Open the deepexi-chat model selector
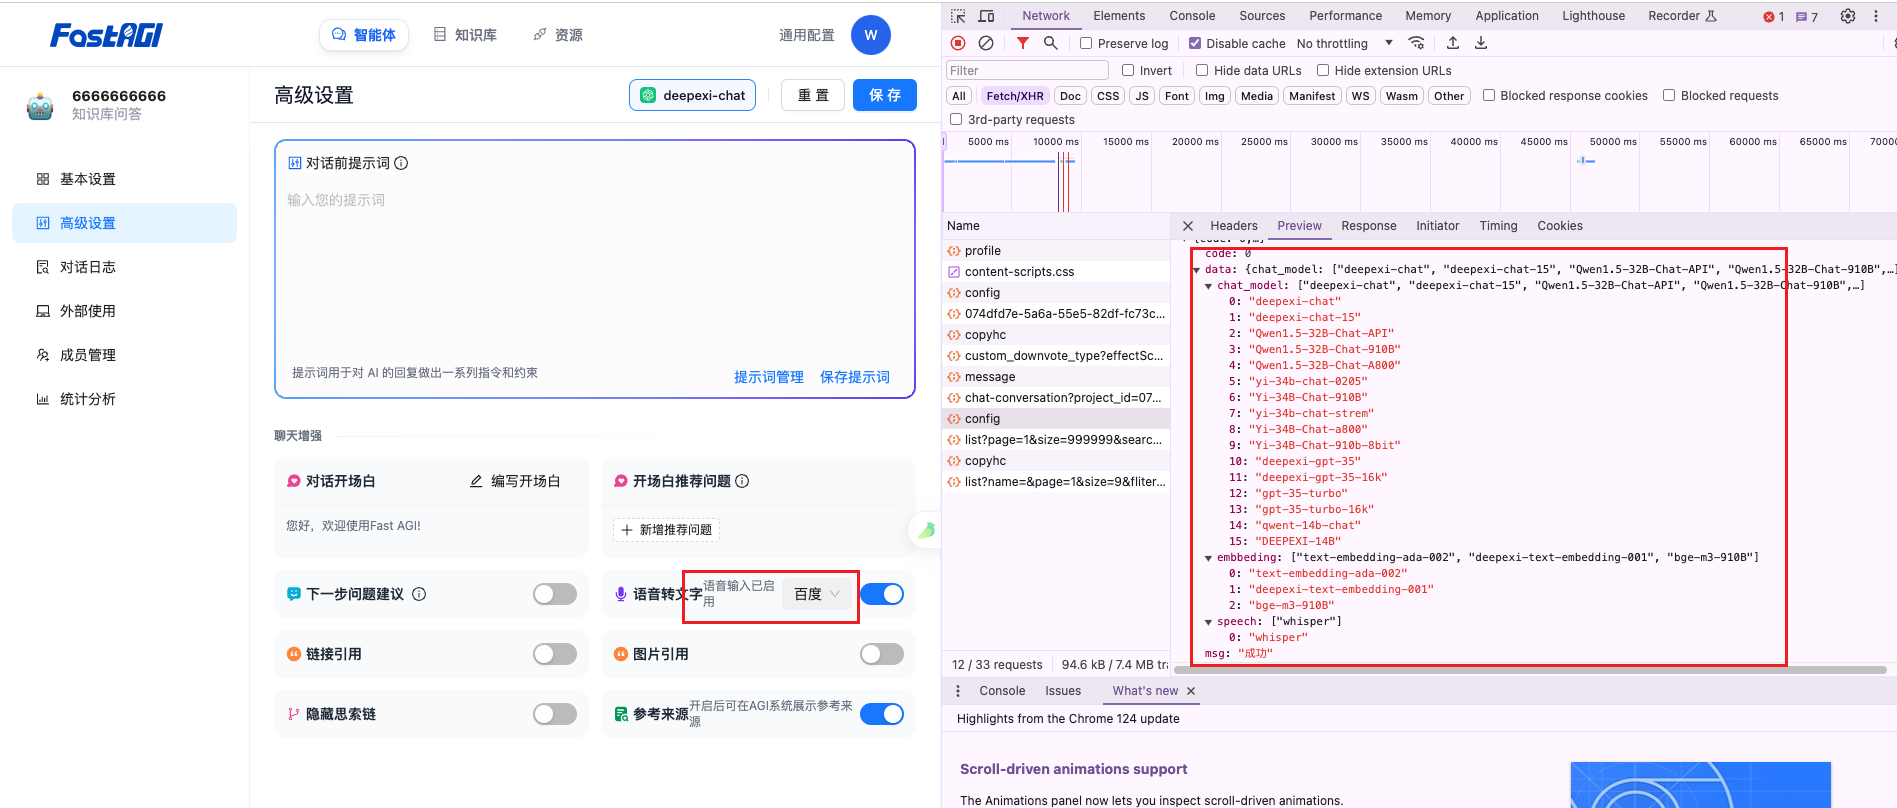 pos(692,95)
